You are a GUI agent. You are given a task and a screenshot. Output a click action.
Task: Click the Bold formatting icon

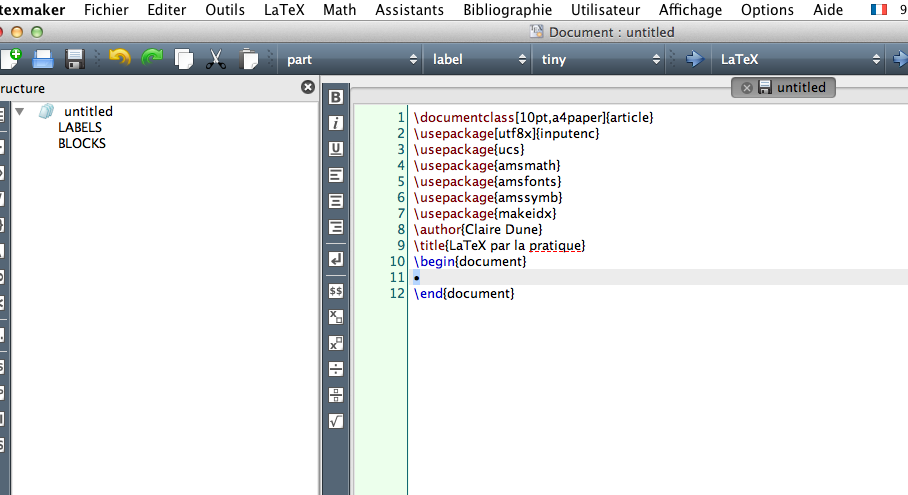(336, 98)
